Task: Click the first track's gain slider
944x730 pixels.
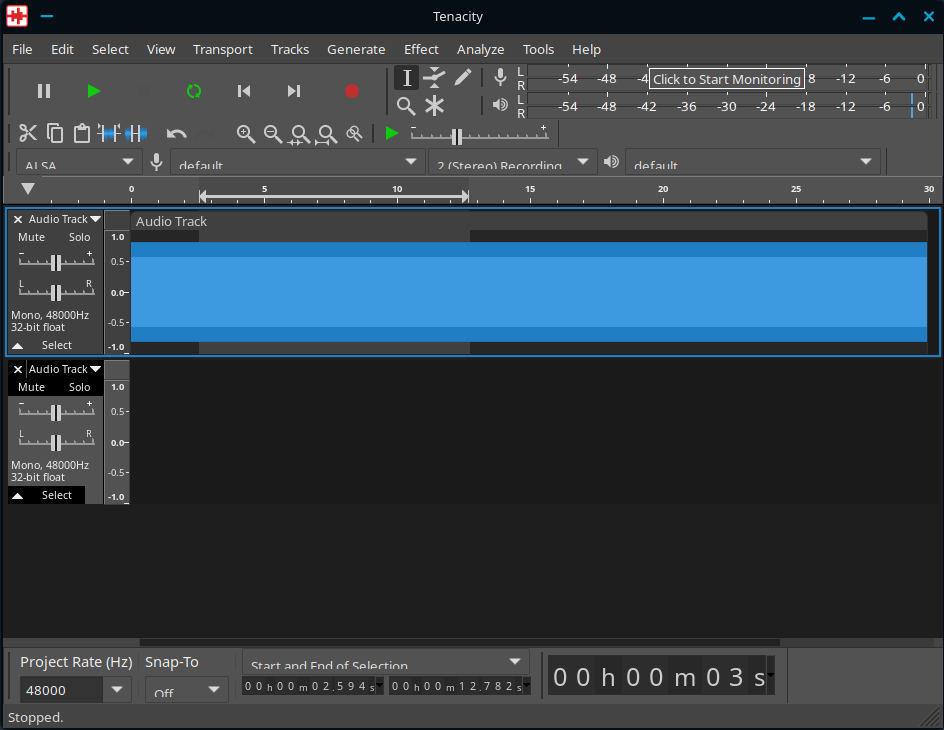Action: click(56, 262)
